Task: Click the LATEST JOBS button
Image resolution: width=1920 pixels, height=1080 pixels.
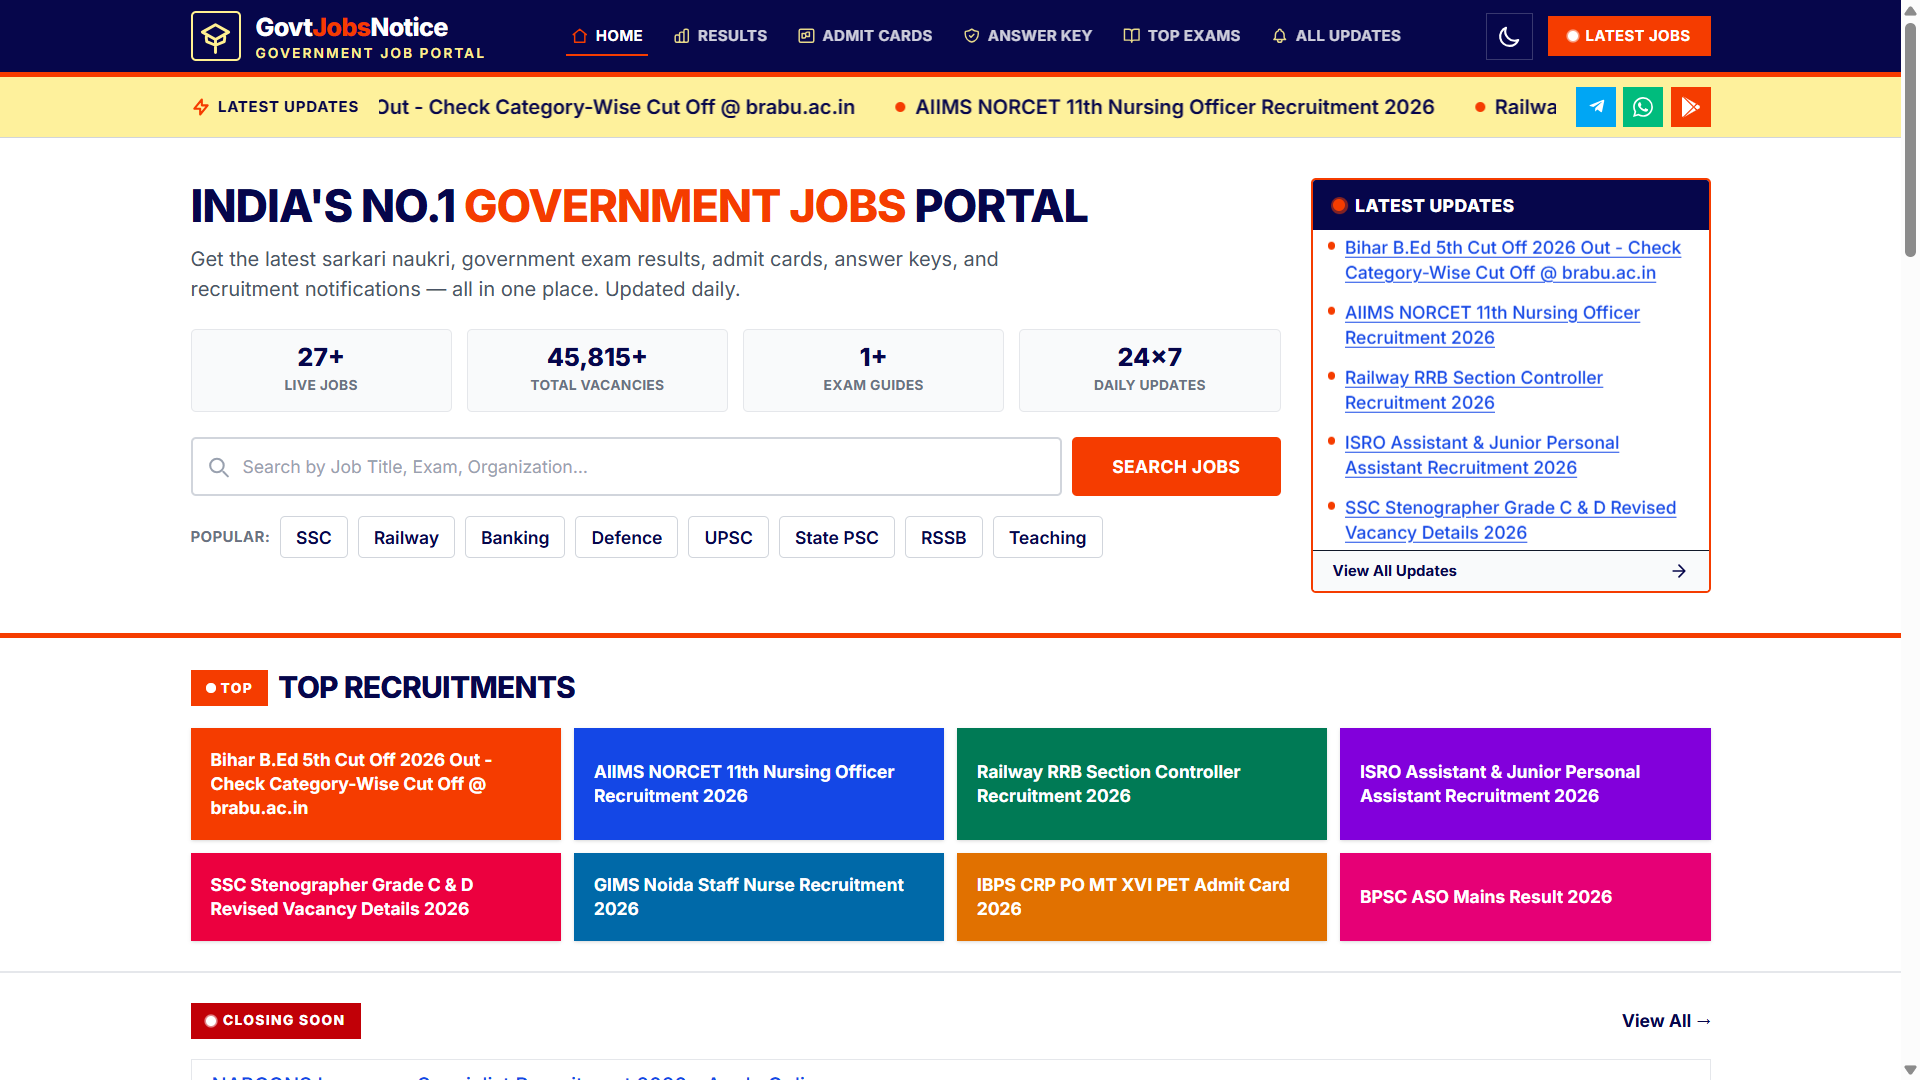Action: coord(1629,36)
